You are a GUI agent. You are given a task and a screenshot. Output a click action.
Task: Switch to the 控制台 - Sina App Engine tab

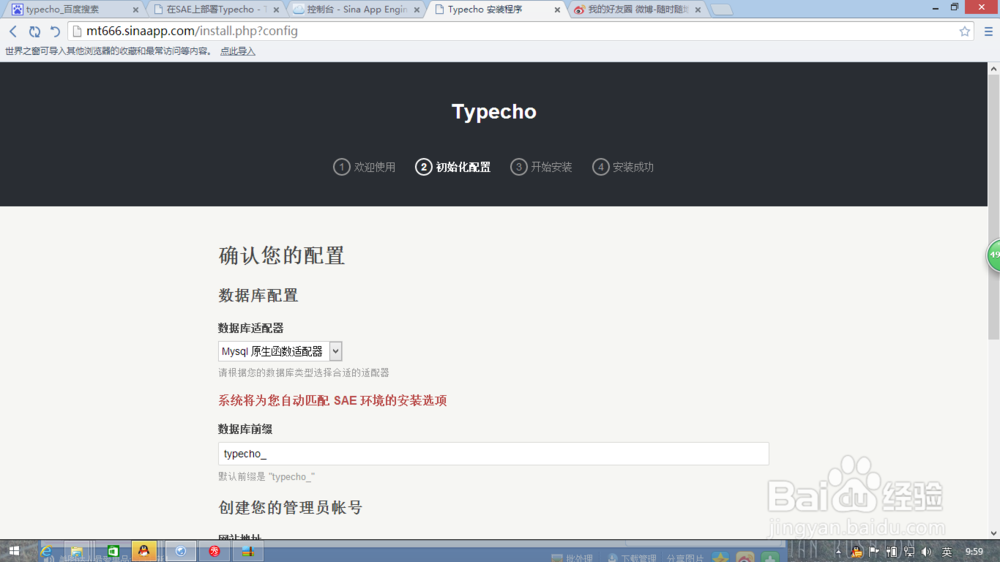[x=356, y=10]
